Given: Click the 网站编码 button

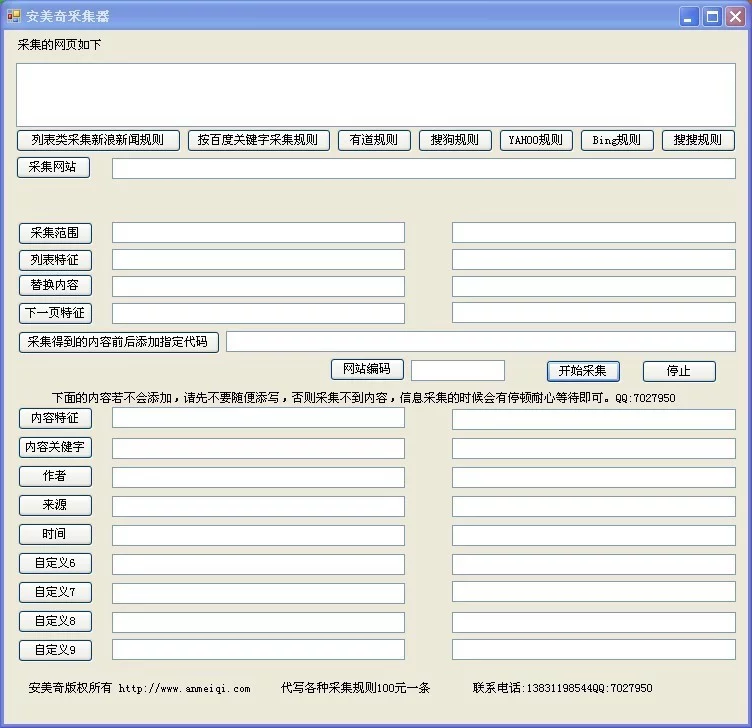Looking at the screenshot, I should pyautogui.click(x=367, y=369).
